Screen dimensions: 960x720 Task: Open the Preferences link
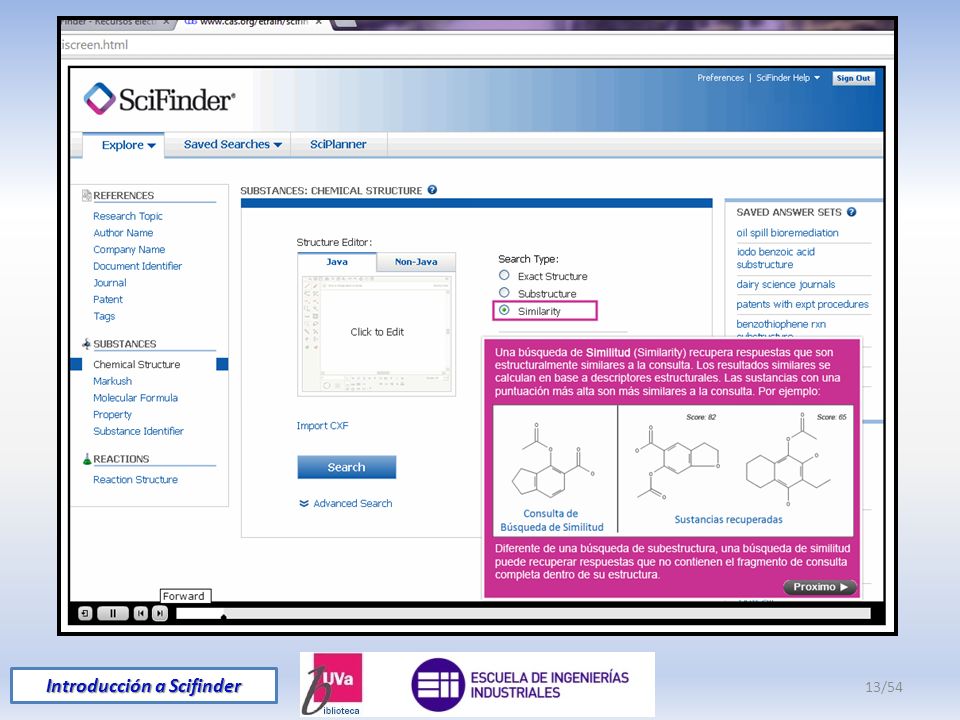click(x=720, y=78)
